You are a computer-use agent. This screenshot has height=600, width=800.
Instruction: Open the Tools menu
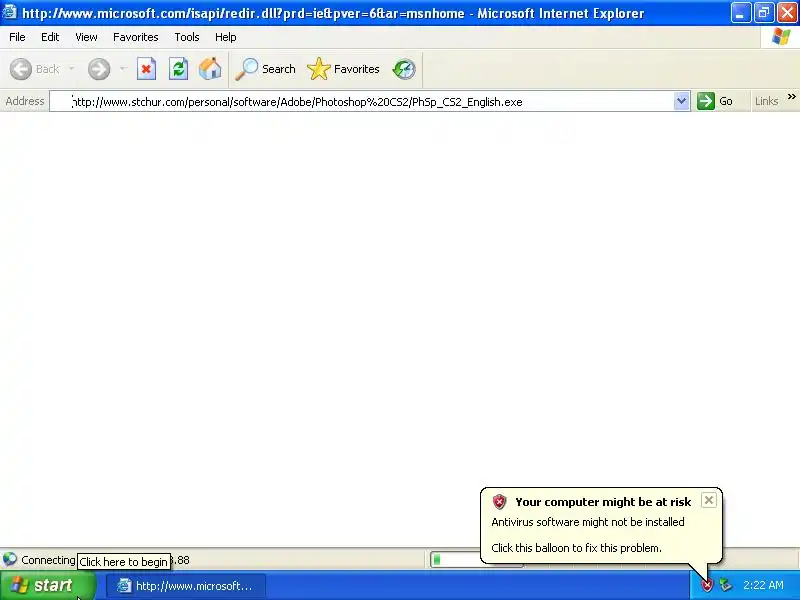pos(187,37)
